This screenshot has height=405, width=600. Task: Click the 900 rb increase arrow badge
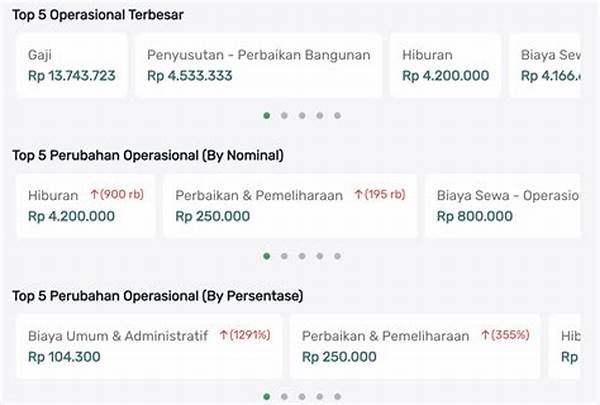point(117,194)
